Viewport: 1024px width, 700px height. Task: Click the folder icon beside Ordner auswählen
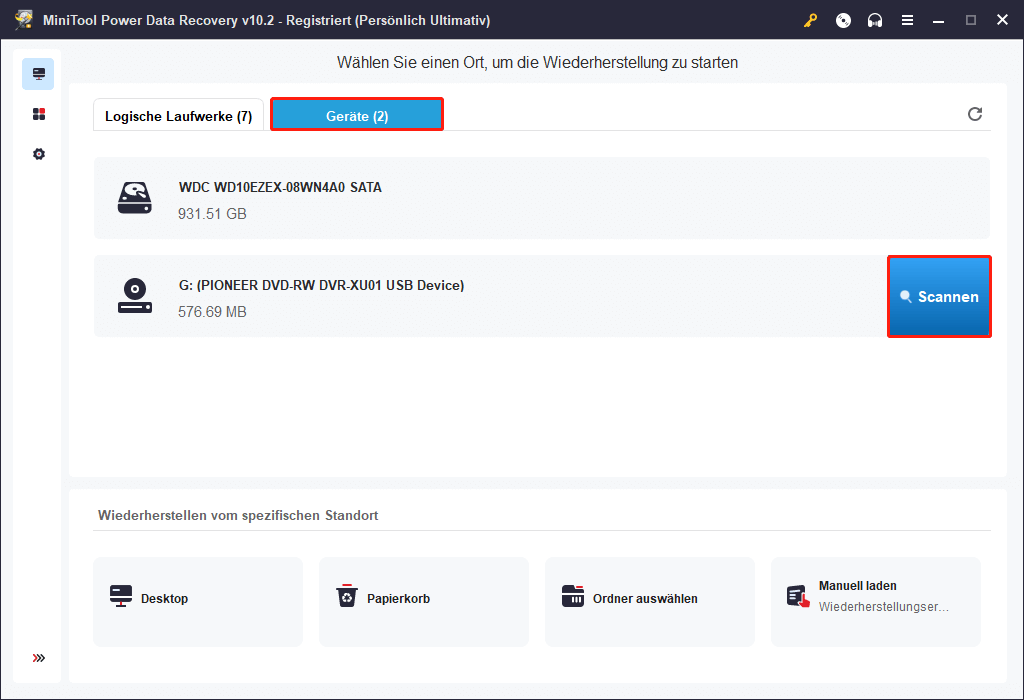pos(573,596)
